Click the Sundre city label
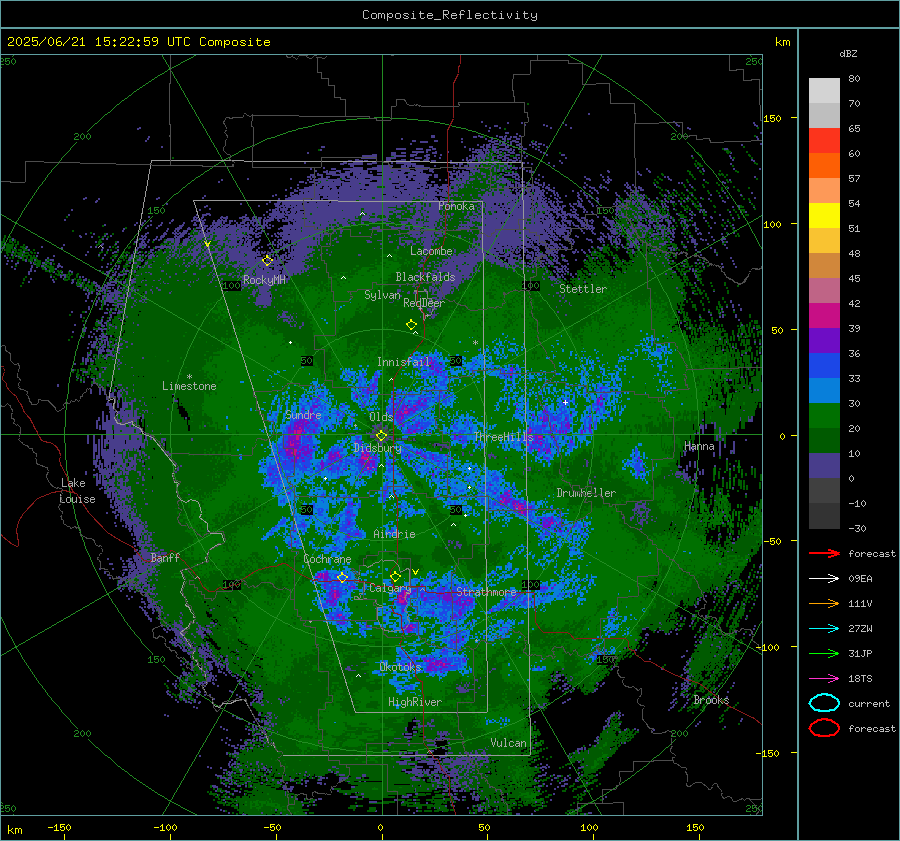The width and height of the screenshot is (900, 841). (303, 414)
